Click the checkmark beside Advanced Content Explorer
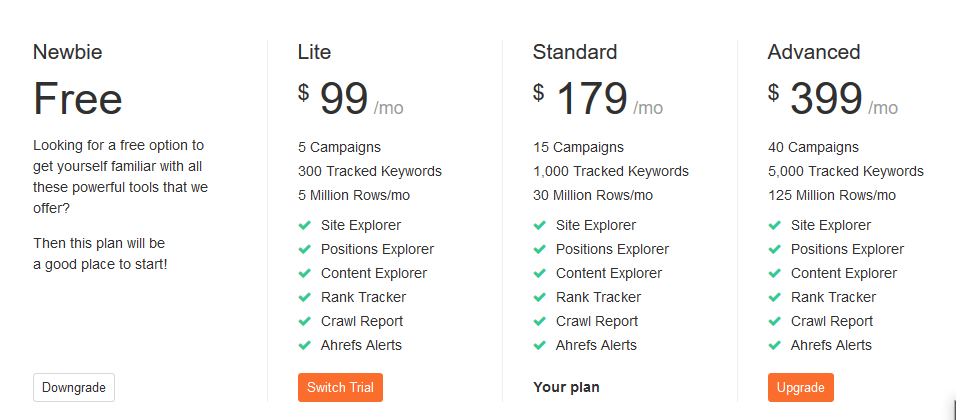Viewport: 956px width, 420px height. 775,274
